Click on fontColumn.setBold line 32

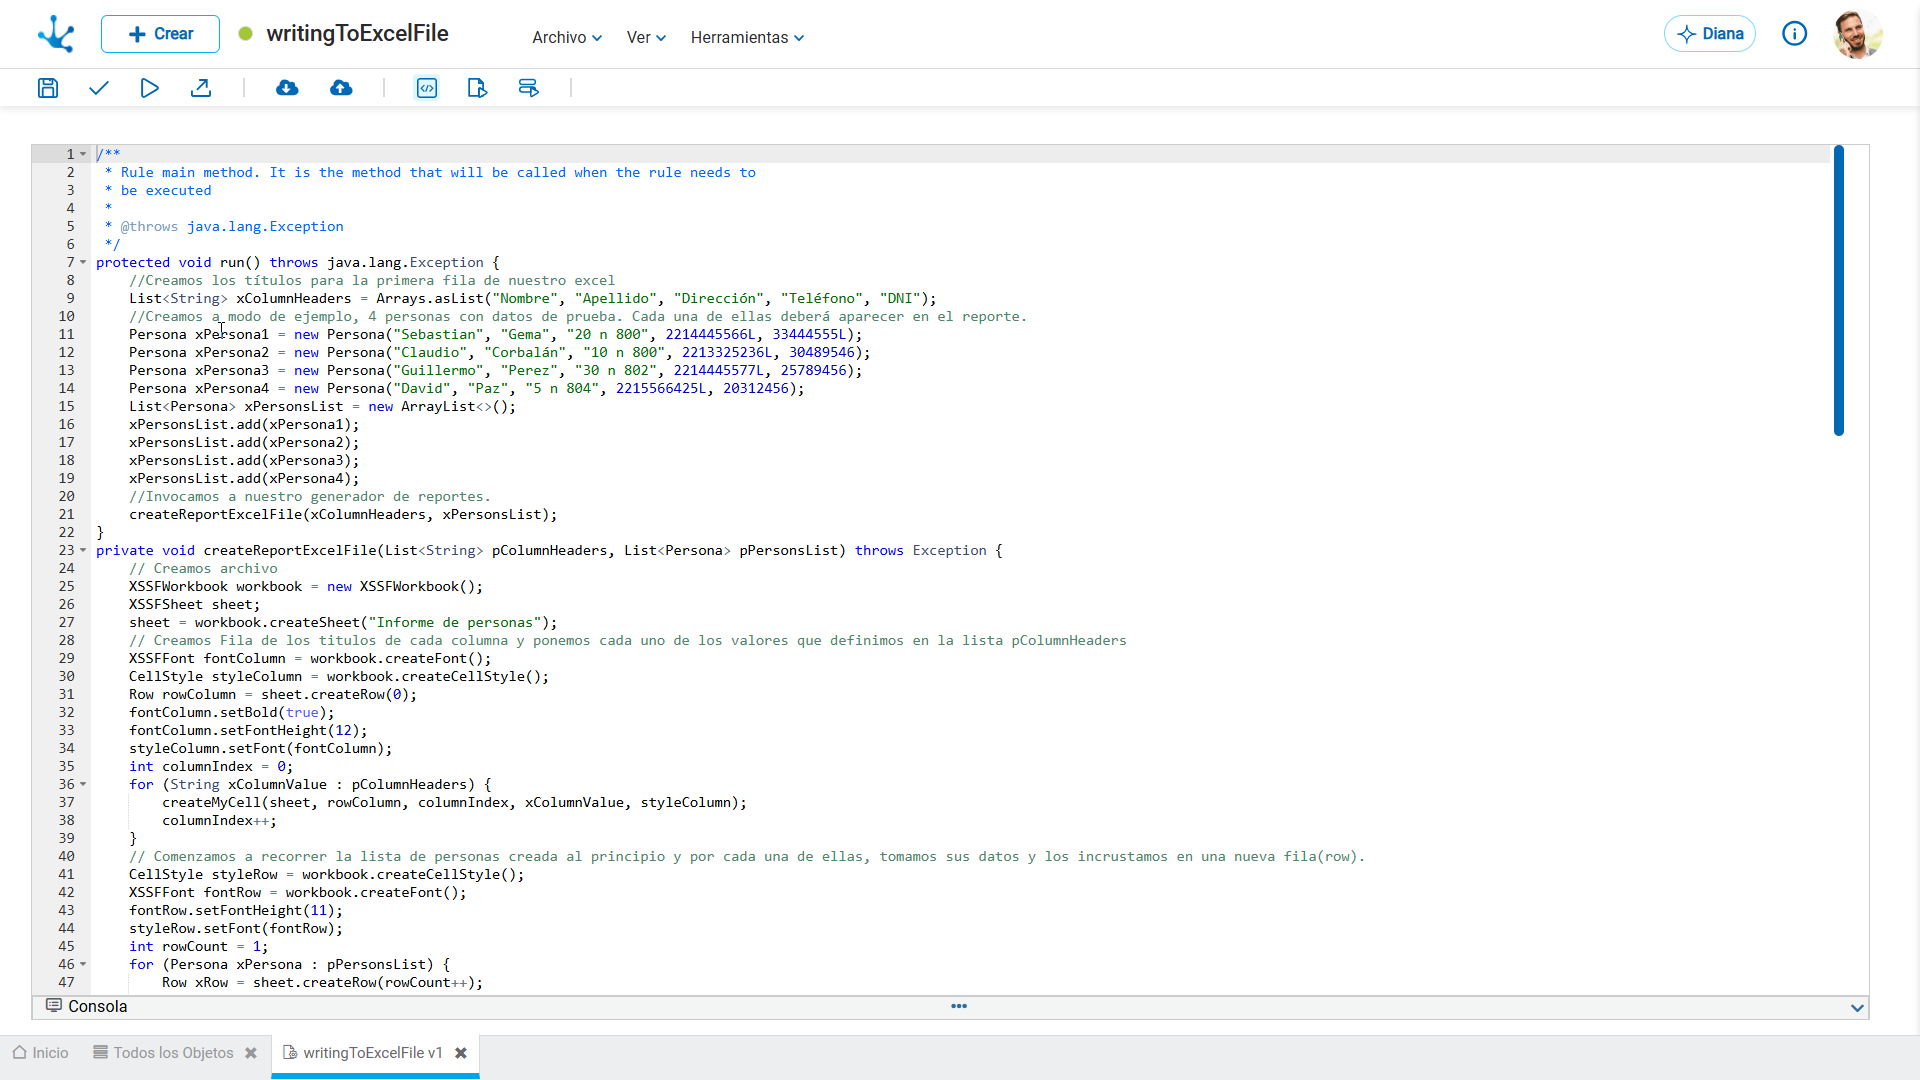coord(231,713)
